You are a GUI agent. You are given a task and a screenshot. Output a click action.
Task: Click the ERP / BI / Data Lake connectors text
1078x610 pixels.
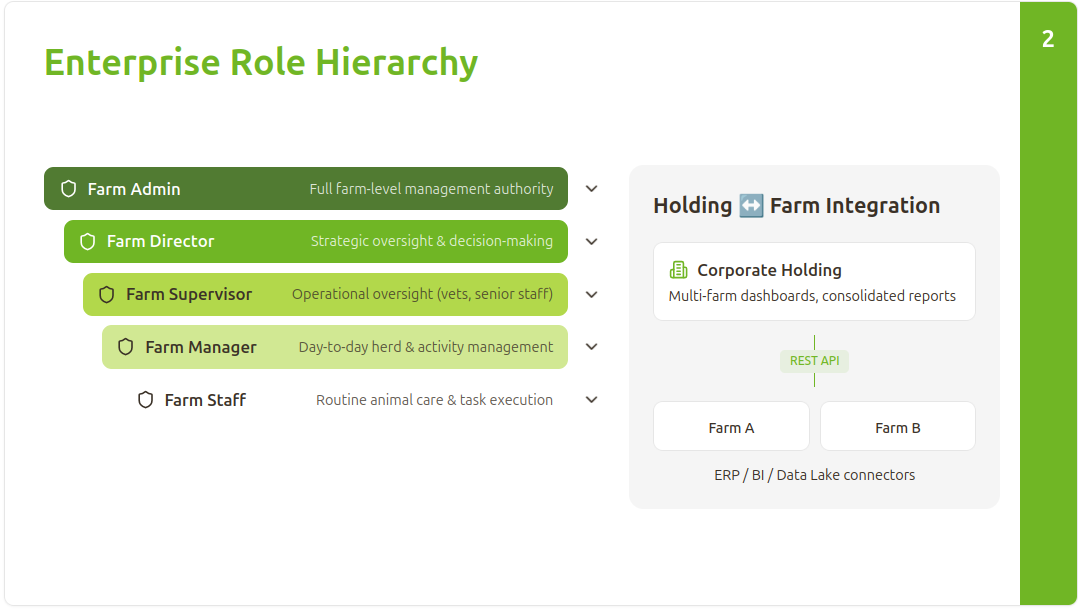[x=814, y=475]
